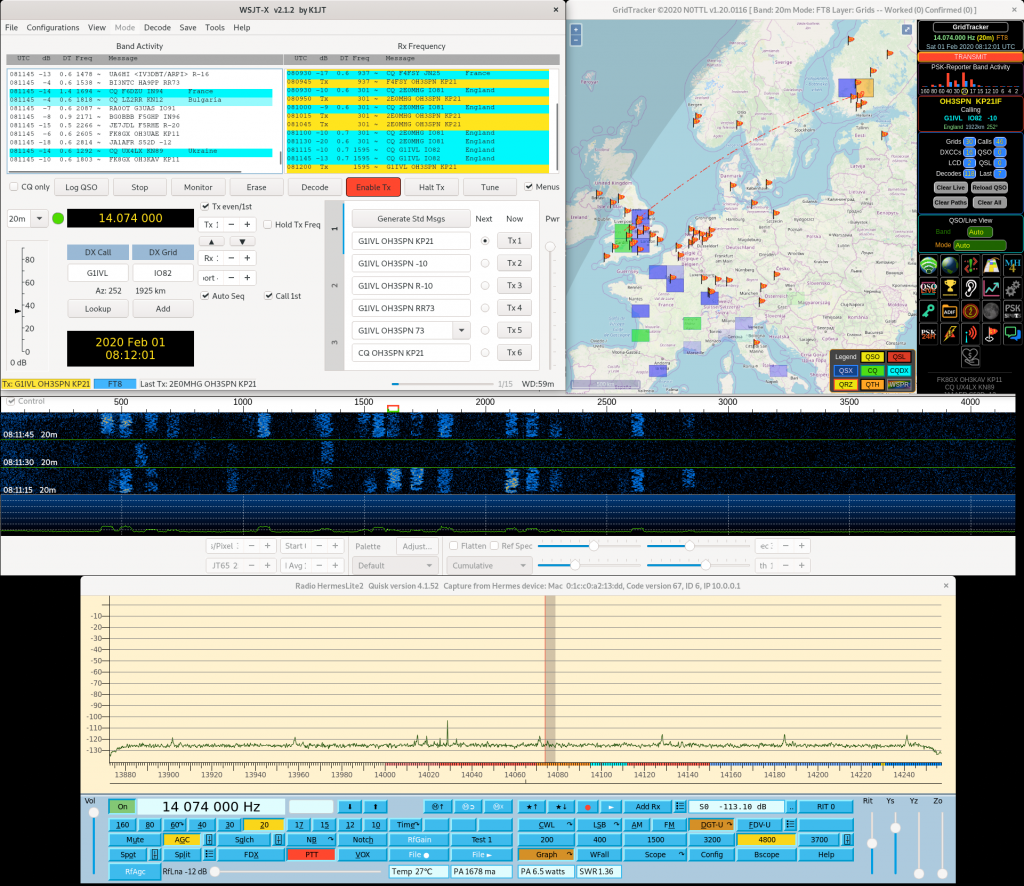Open the Decode menu
This screenshot has height=886, width=1024.
point(157,27)
